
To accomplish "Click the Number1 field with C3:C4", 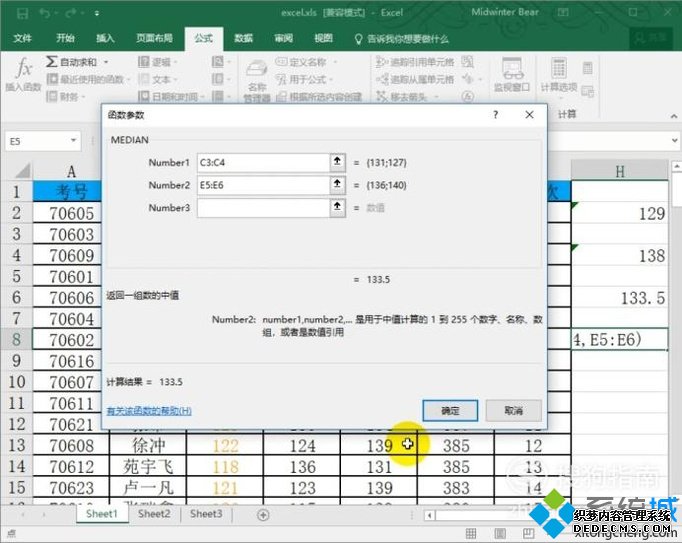I will [x=263, y=162].
